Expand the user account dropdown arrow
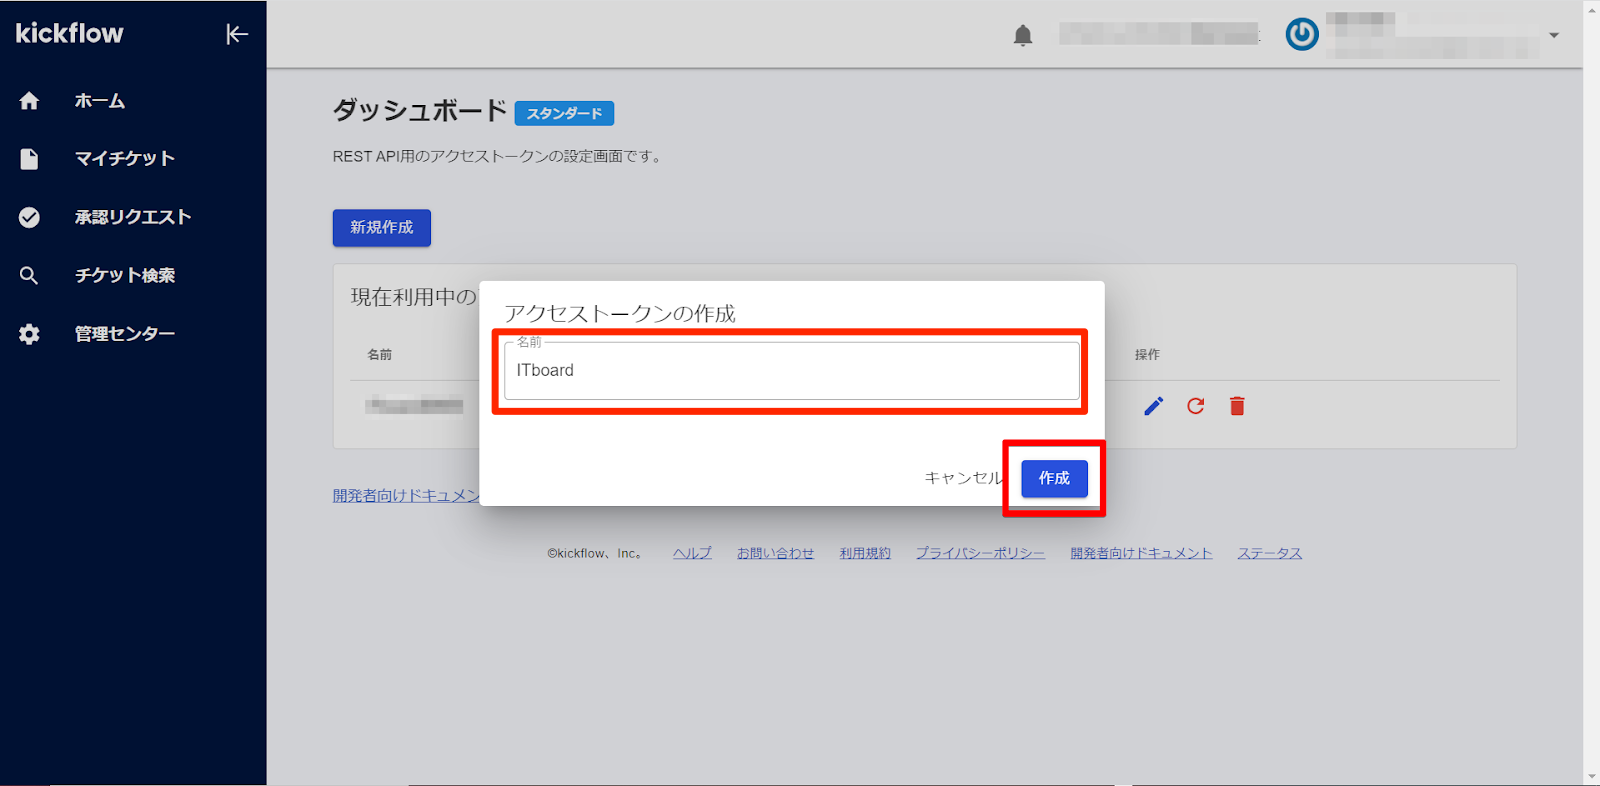The width and height of the screenshot is (1600, 786). pos(1553,35)
